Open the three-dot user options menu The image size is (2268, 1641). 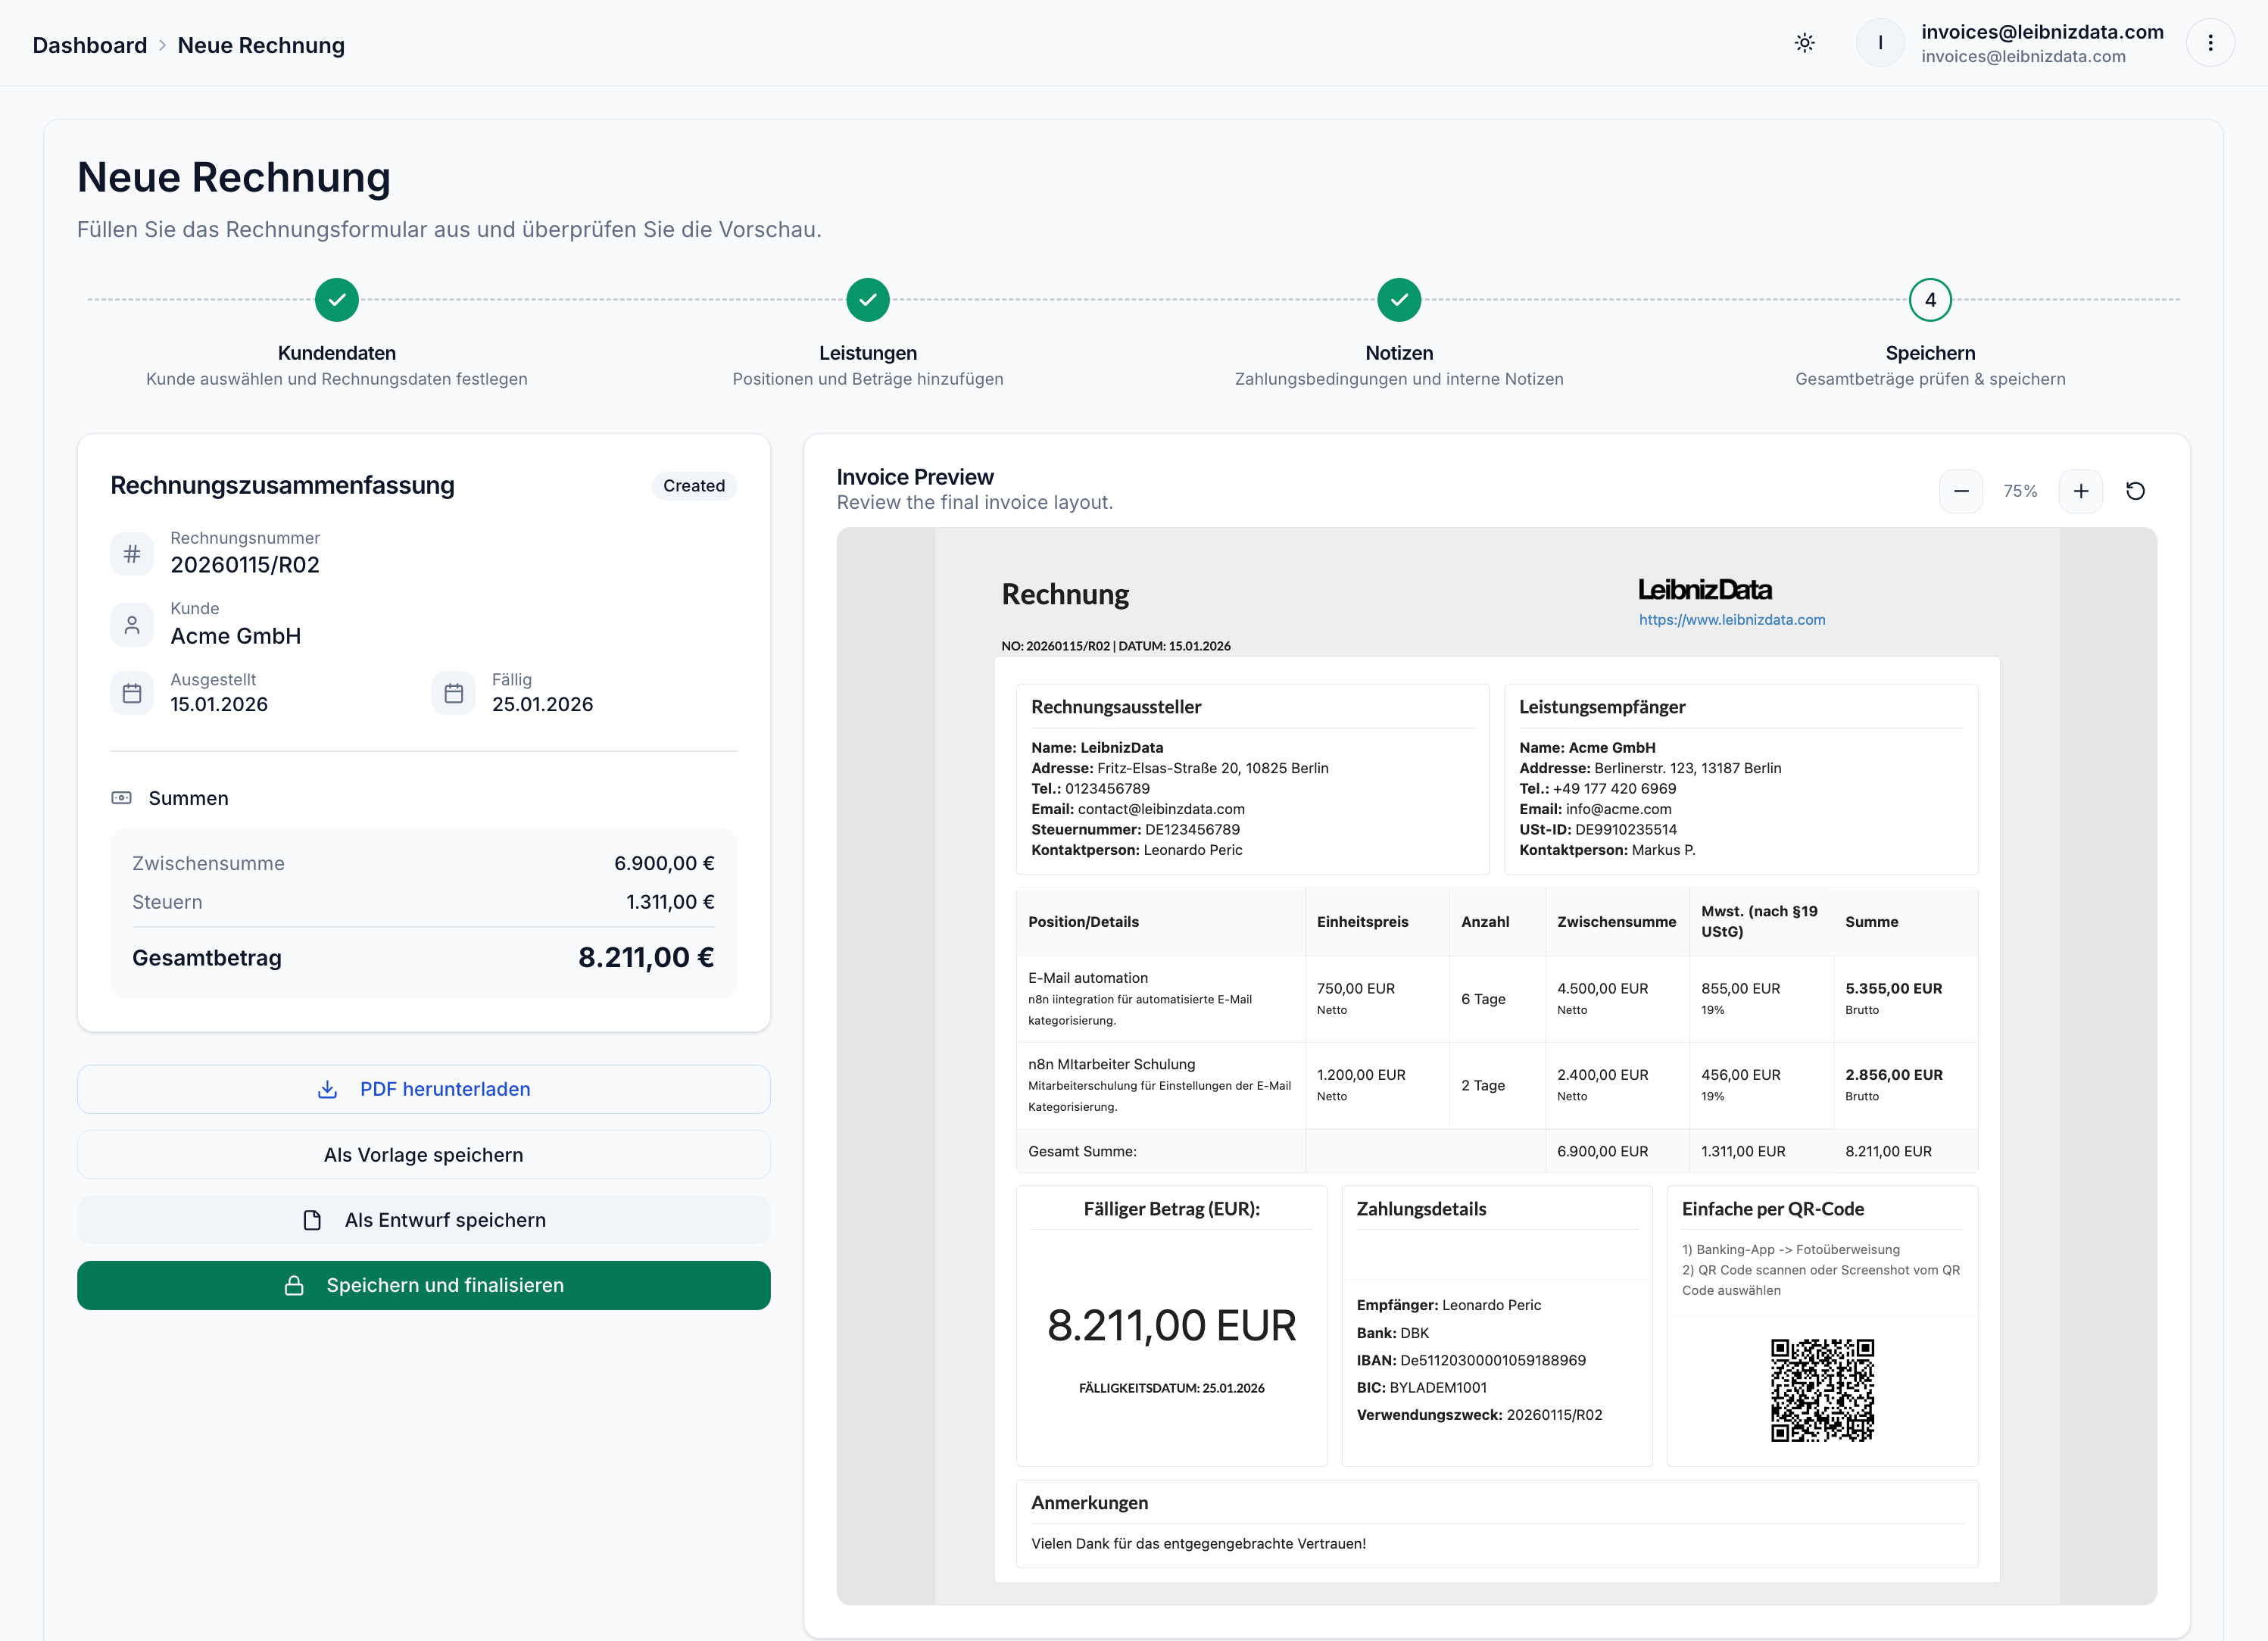[x=2210, y=43]
